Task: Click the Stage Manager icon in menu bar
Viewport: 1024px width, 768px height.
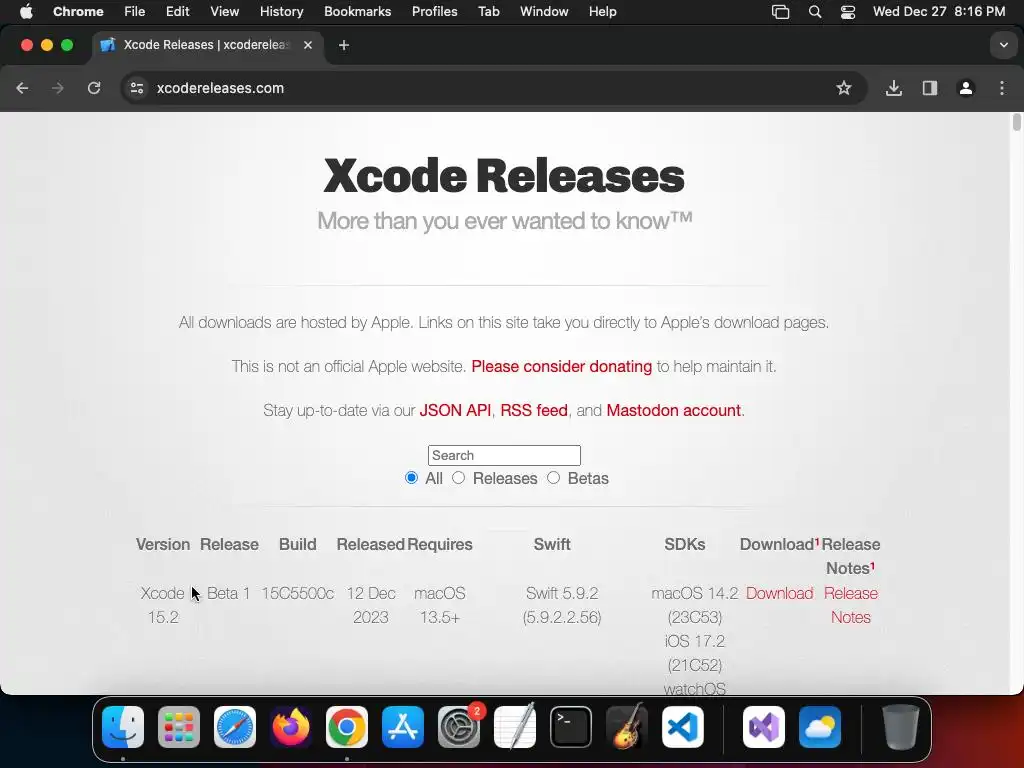Action: click(780, 12)
